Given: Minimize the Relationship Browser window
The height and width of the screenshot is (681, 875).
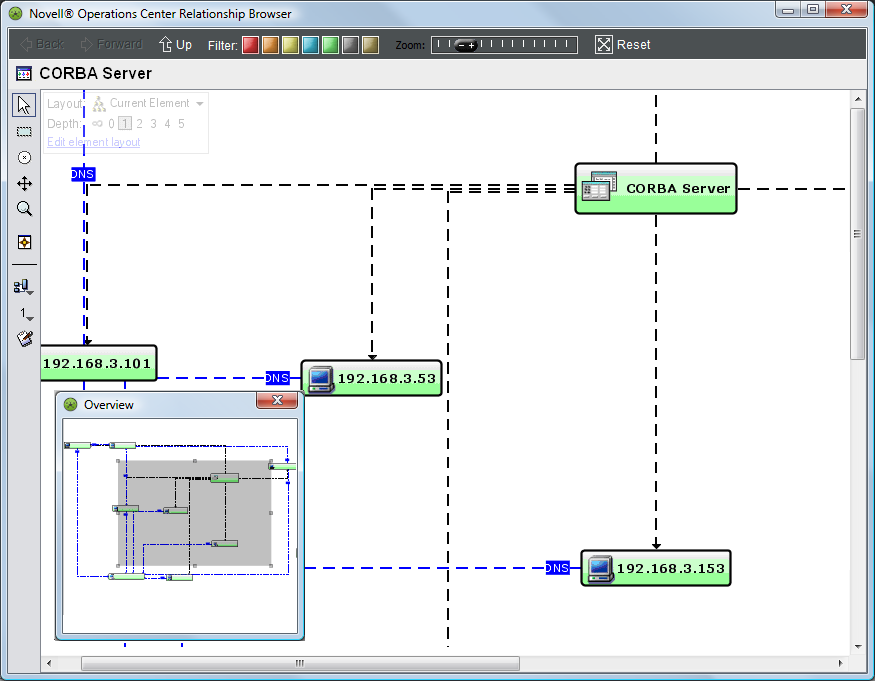Looking at the screenshot, I should 788,9.
